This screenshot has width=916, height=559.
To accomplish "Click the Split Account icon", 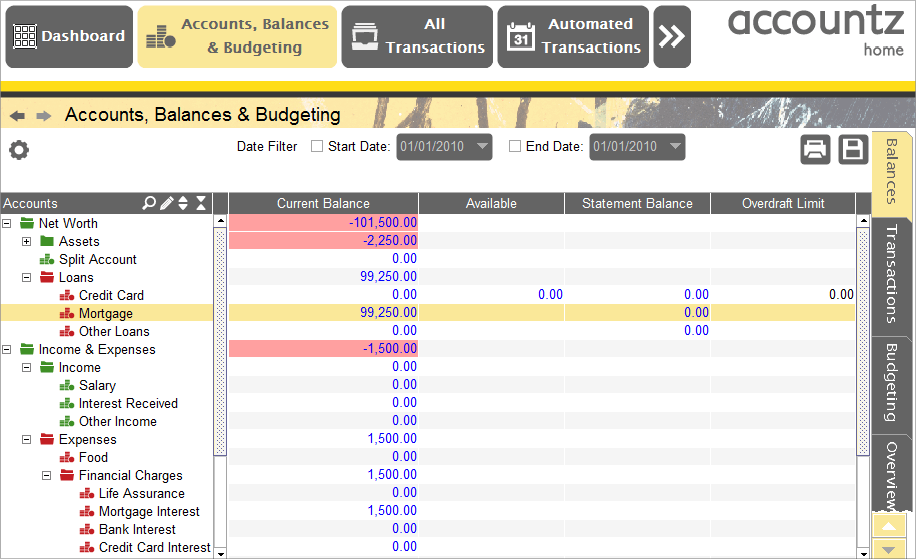I will pyautogui.click(x=47, y=259).
